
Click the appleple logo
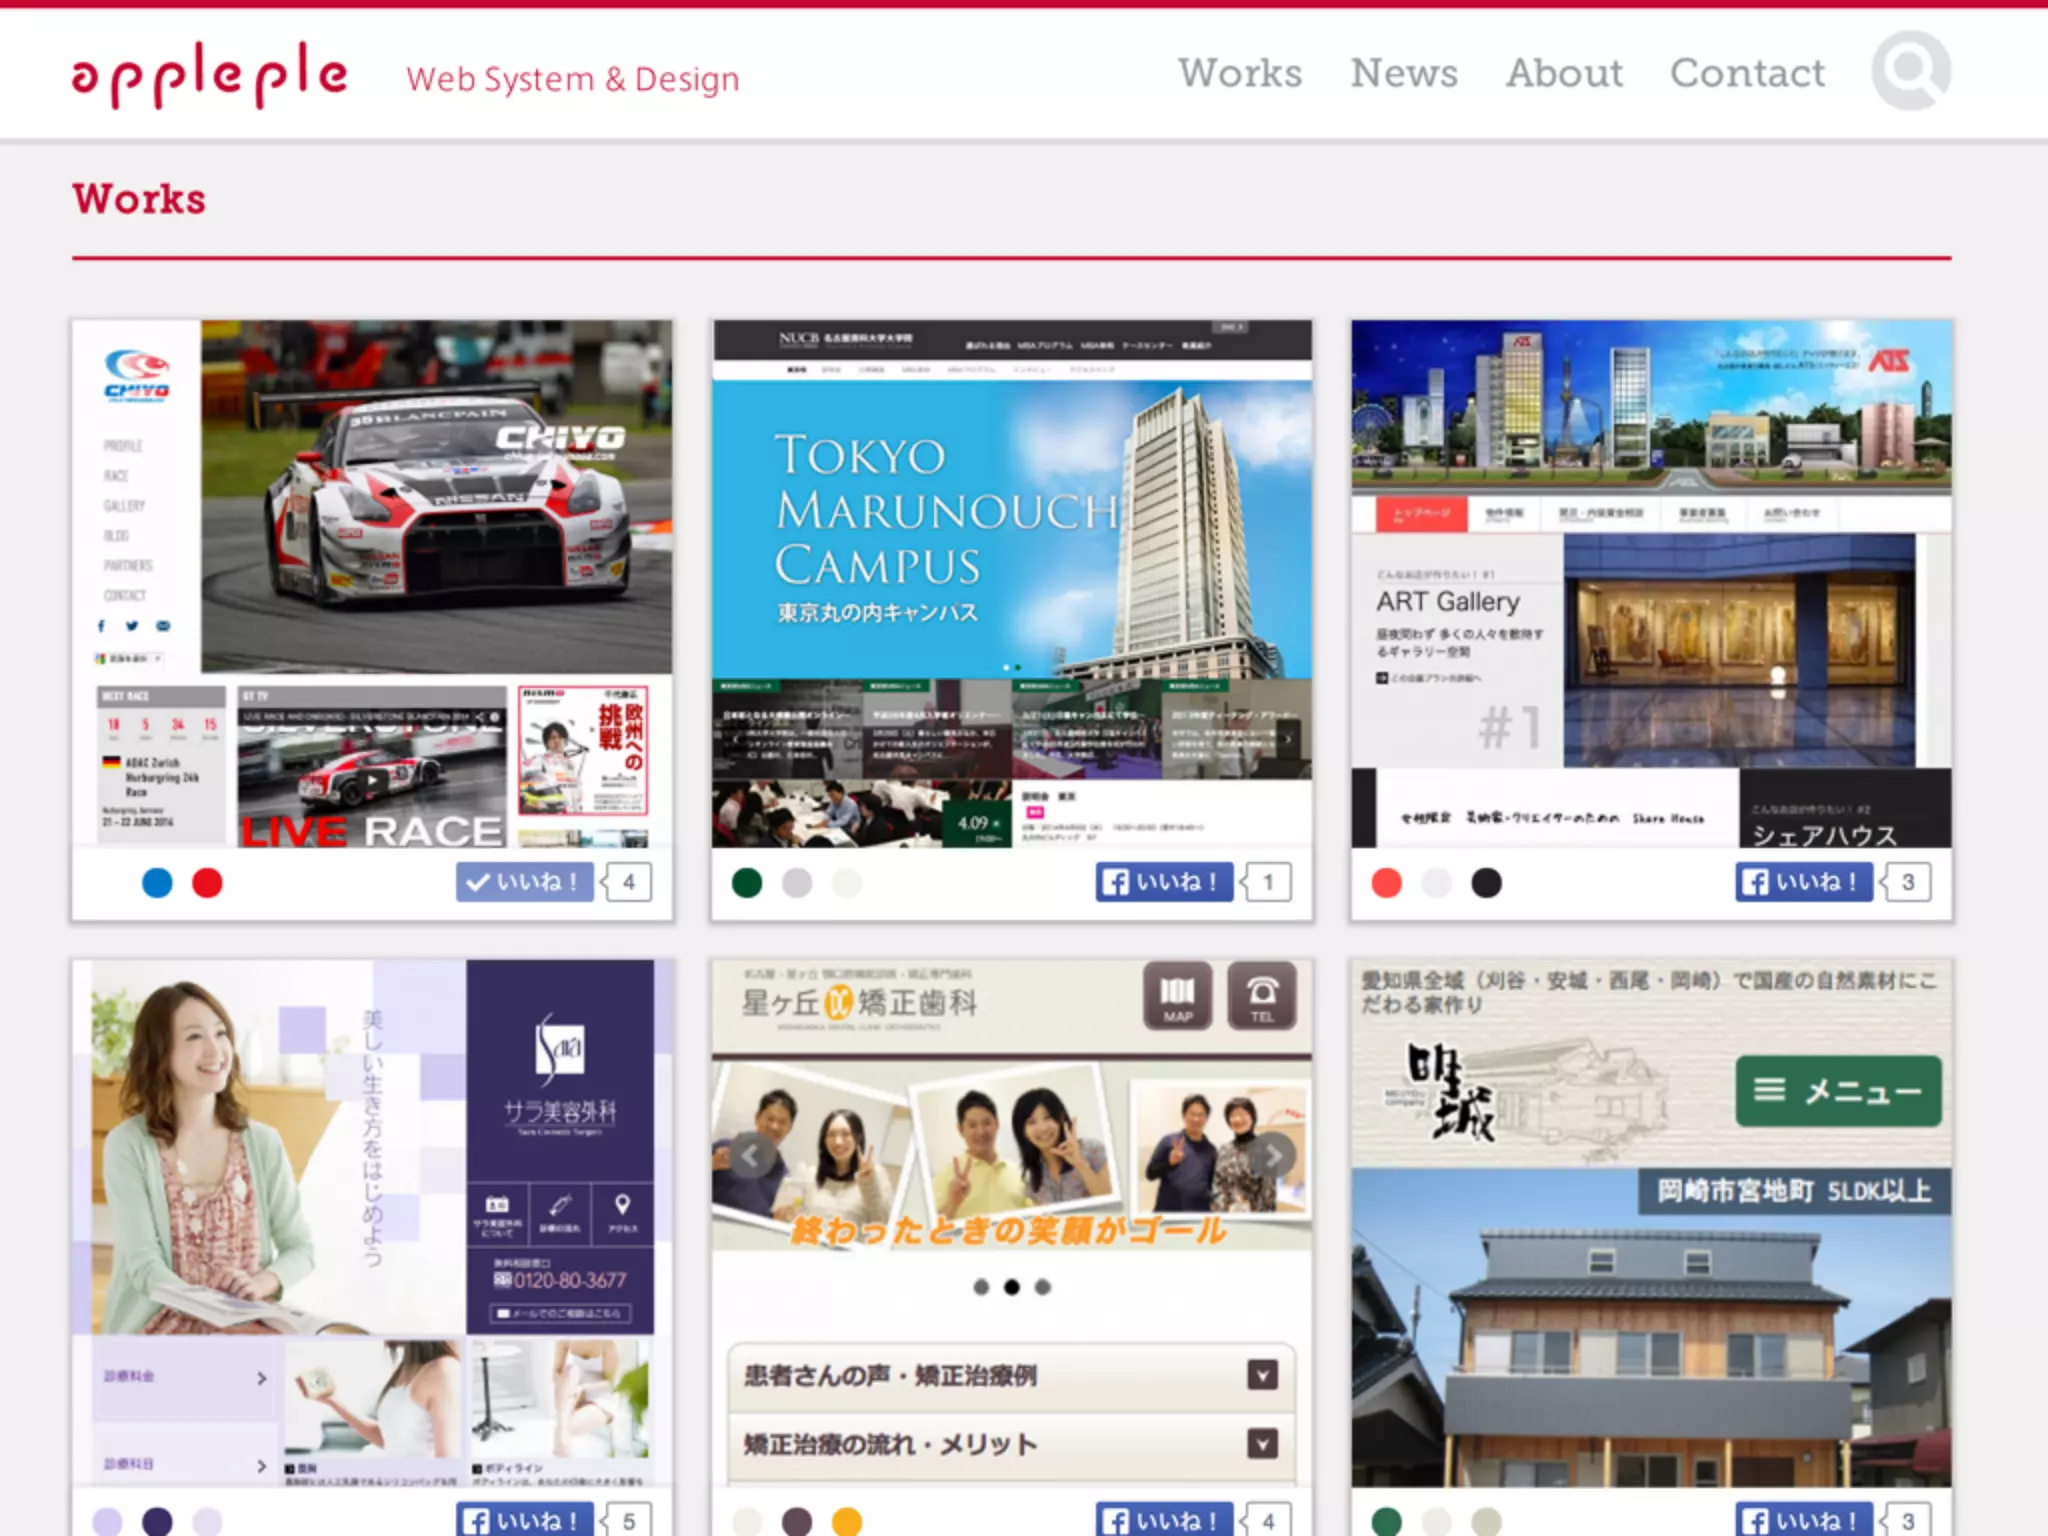[209, 75]
